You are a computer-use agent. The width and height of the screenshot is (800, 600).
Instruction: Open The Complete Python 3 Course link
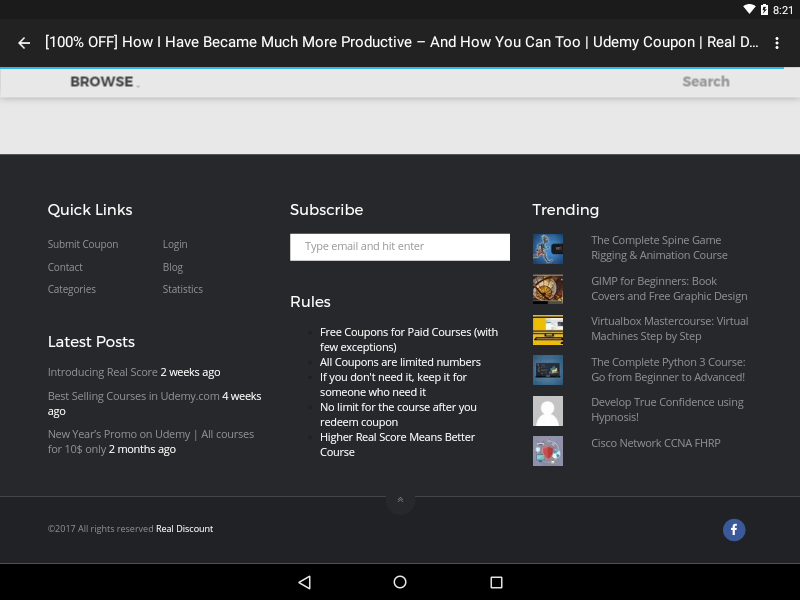click(x=668, y=369)
